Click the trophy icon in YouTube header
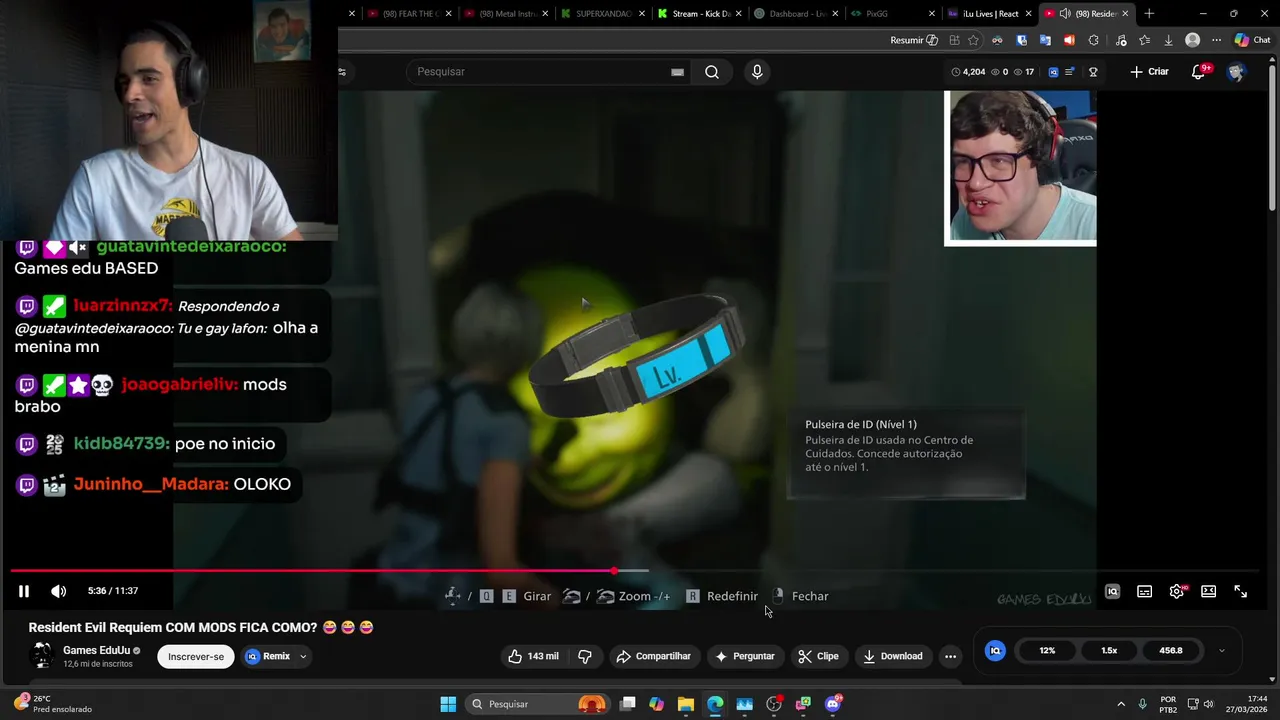Screen dimensions: 1280x720 [1093, 72]
